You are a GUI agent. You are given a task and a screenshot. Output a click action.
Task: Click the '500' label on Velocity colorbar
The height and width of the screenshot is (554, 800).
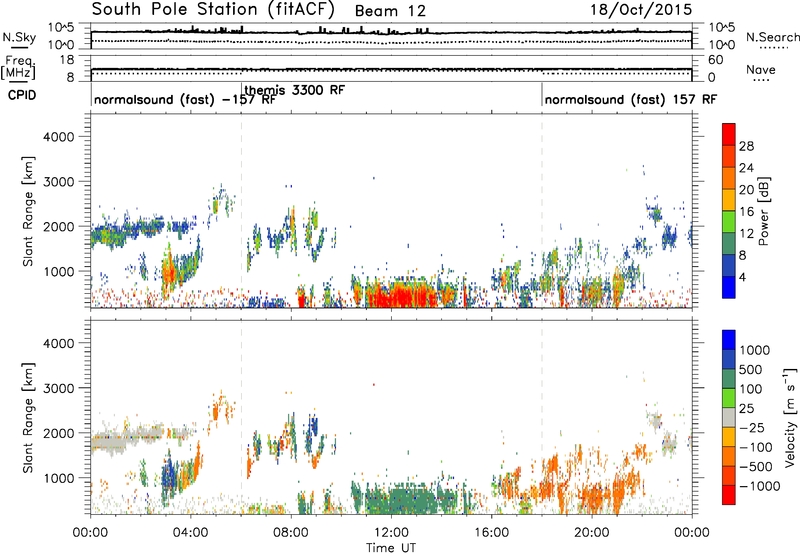753,370
